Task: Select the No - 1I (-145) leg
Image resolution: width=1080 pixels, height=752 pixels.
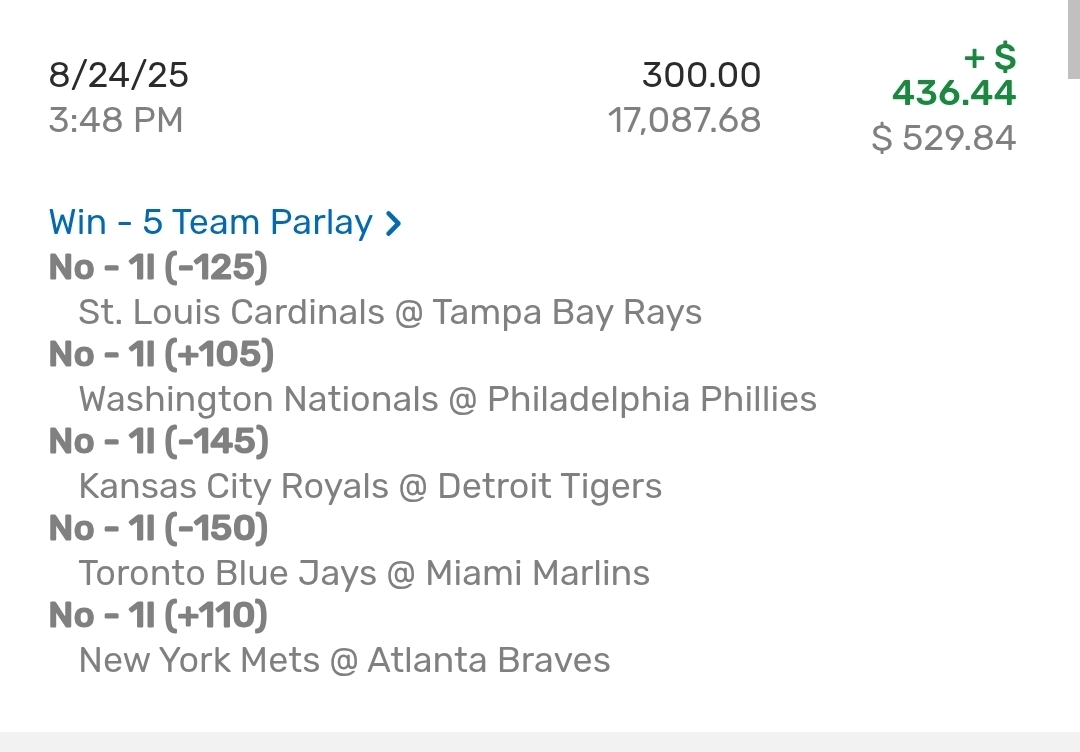Action: click(x=158, y=441)
